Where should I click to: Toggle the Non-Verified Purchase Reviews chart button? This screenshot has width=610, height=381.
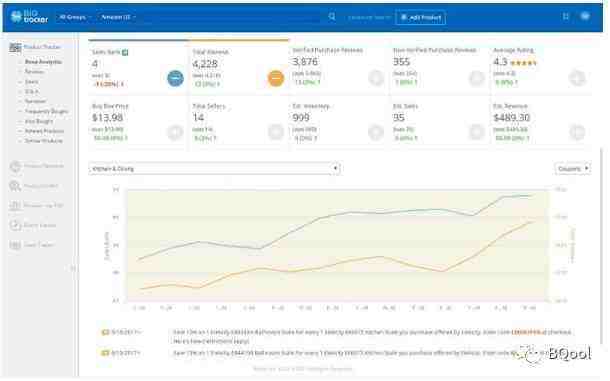pos(477,78)
